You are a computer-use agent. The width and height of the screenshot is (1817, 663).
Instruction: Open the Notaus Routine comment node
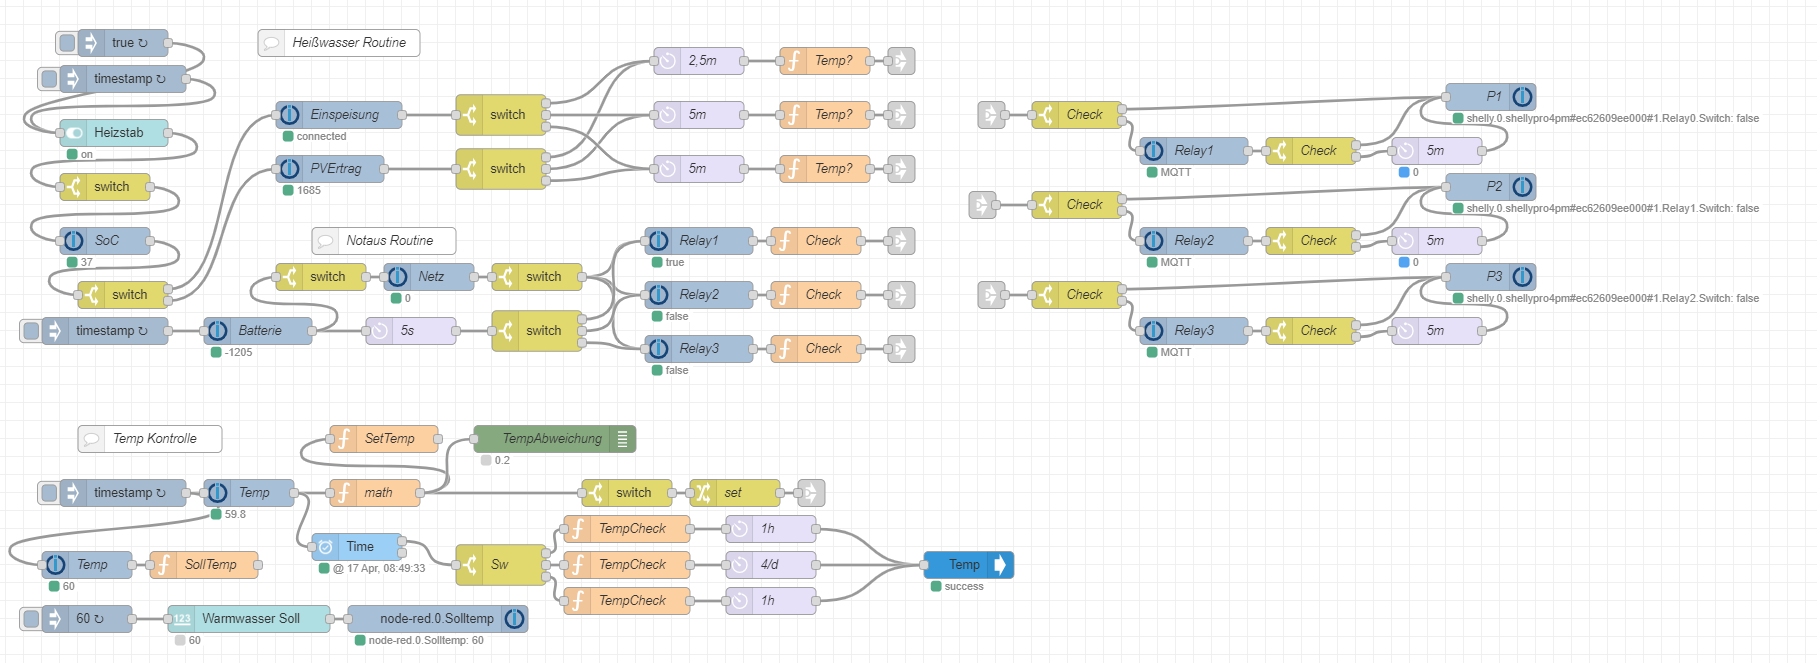point(384,241)
